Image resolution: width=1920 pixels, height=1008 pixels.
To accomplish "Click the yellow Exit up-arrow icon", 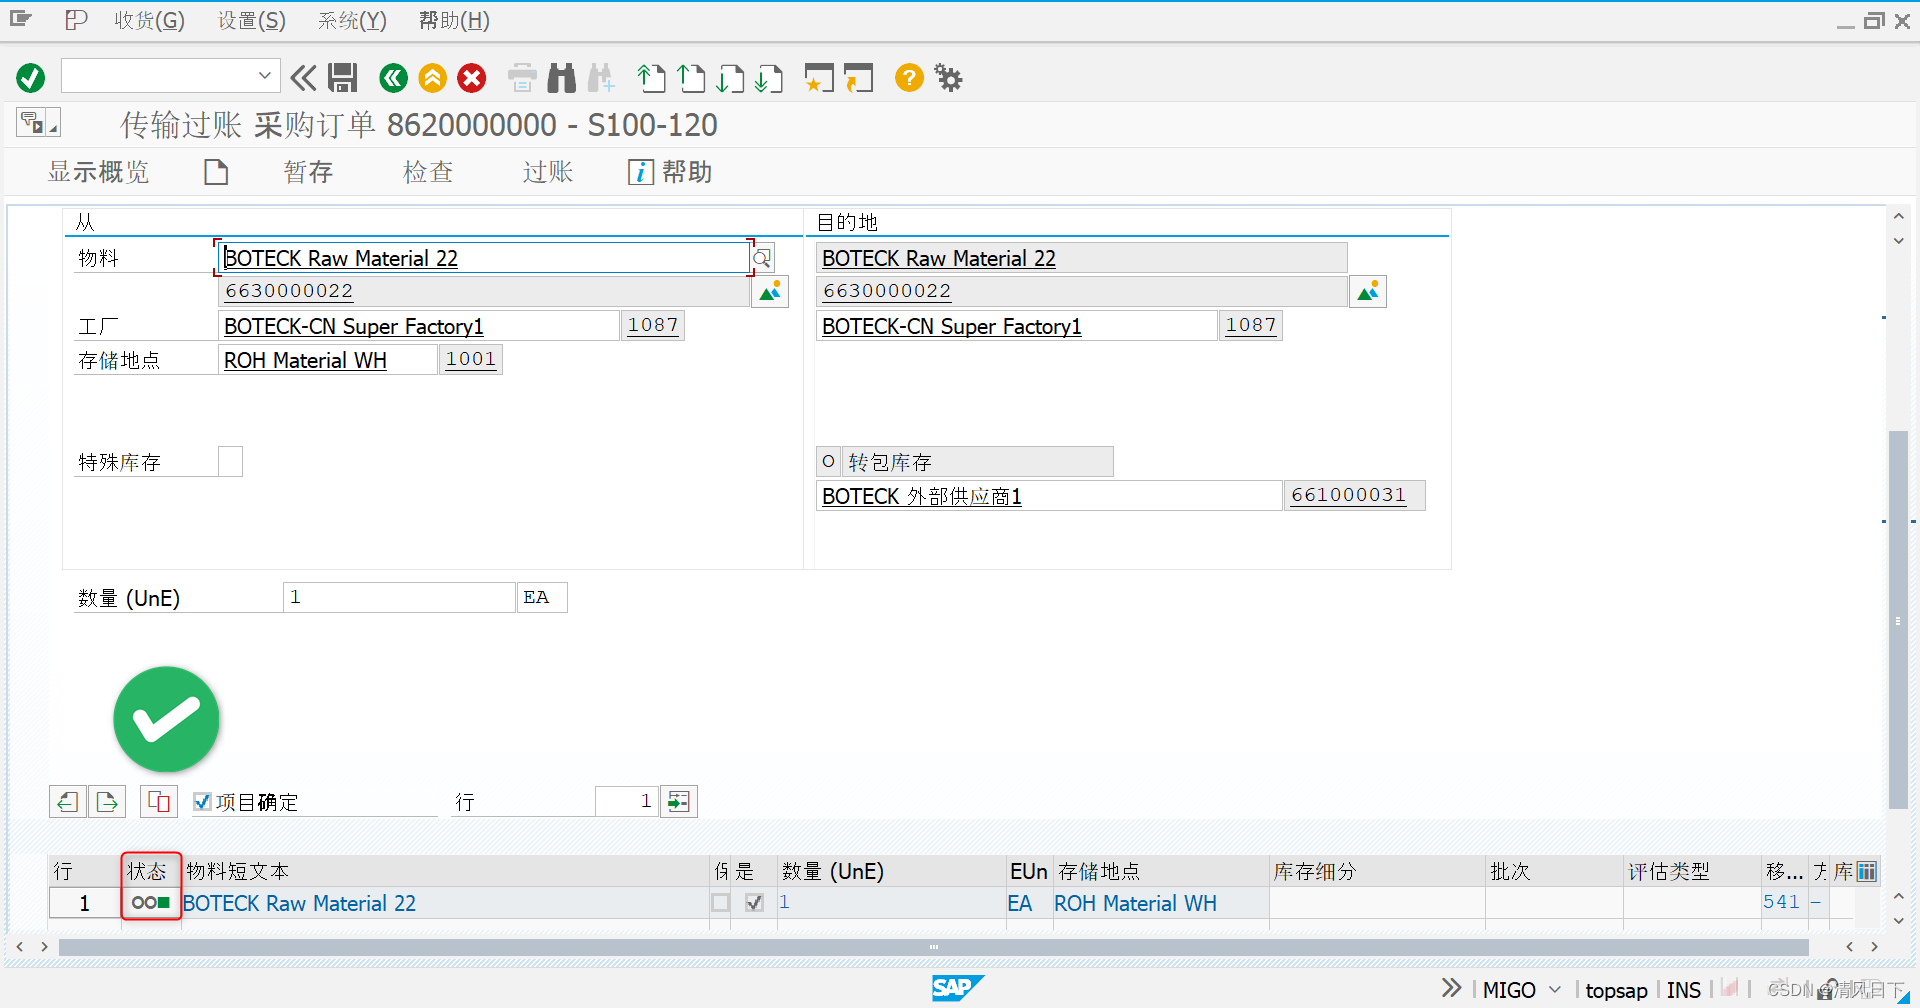I will [433, 78].
